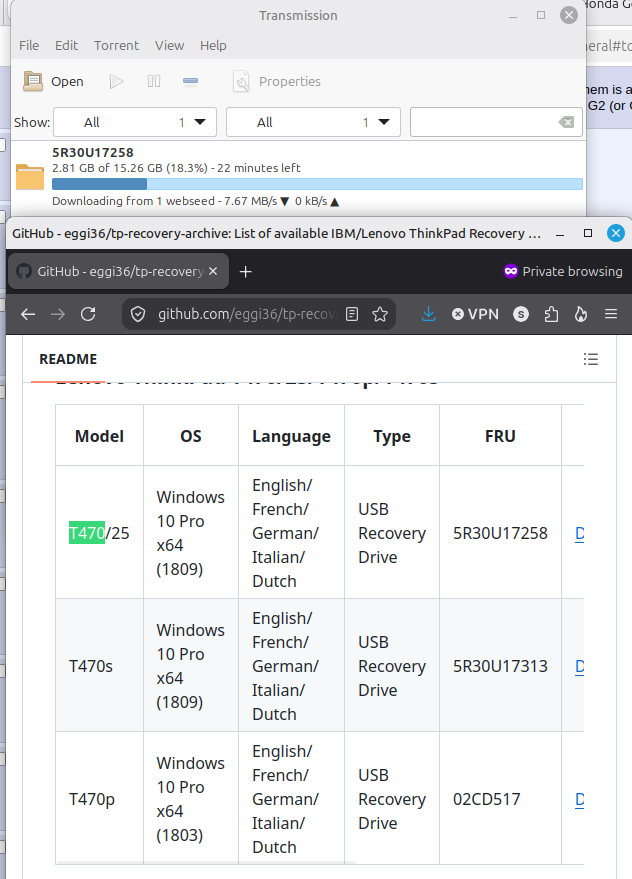Click FRU value 02CD517

[x=487, y=799]
